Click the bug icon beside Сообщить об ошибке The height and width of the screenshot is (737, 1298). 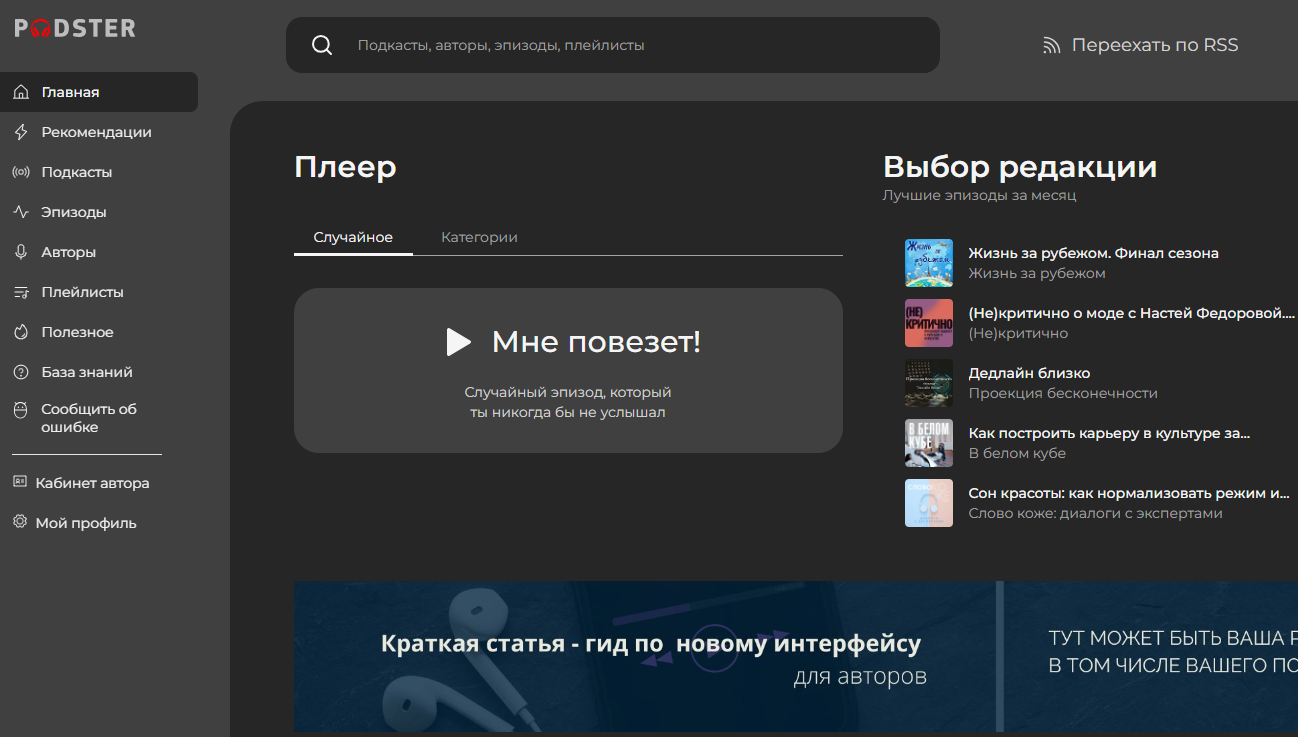tap(21, 410)
